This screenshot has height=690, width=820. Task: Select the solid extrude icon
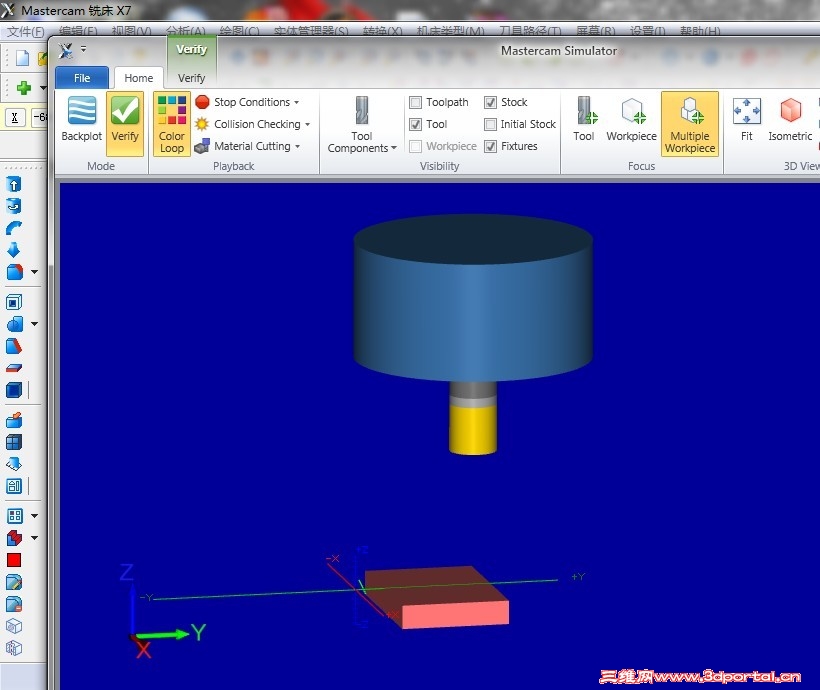pos(14,184)
